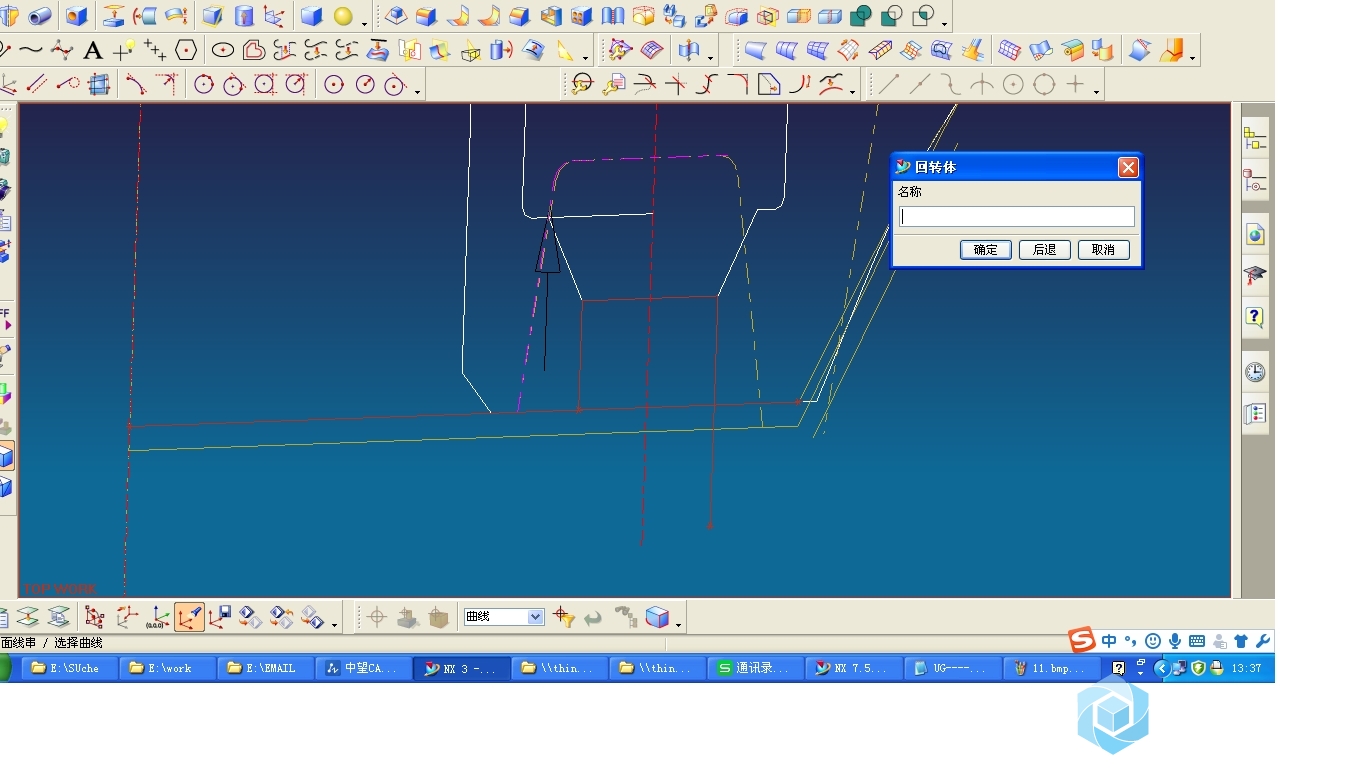The width and height of the screenshot is (1360, 768).
Task: Select the Parallel Lines icon
Action: [x=37, y=85]
